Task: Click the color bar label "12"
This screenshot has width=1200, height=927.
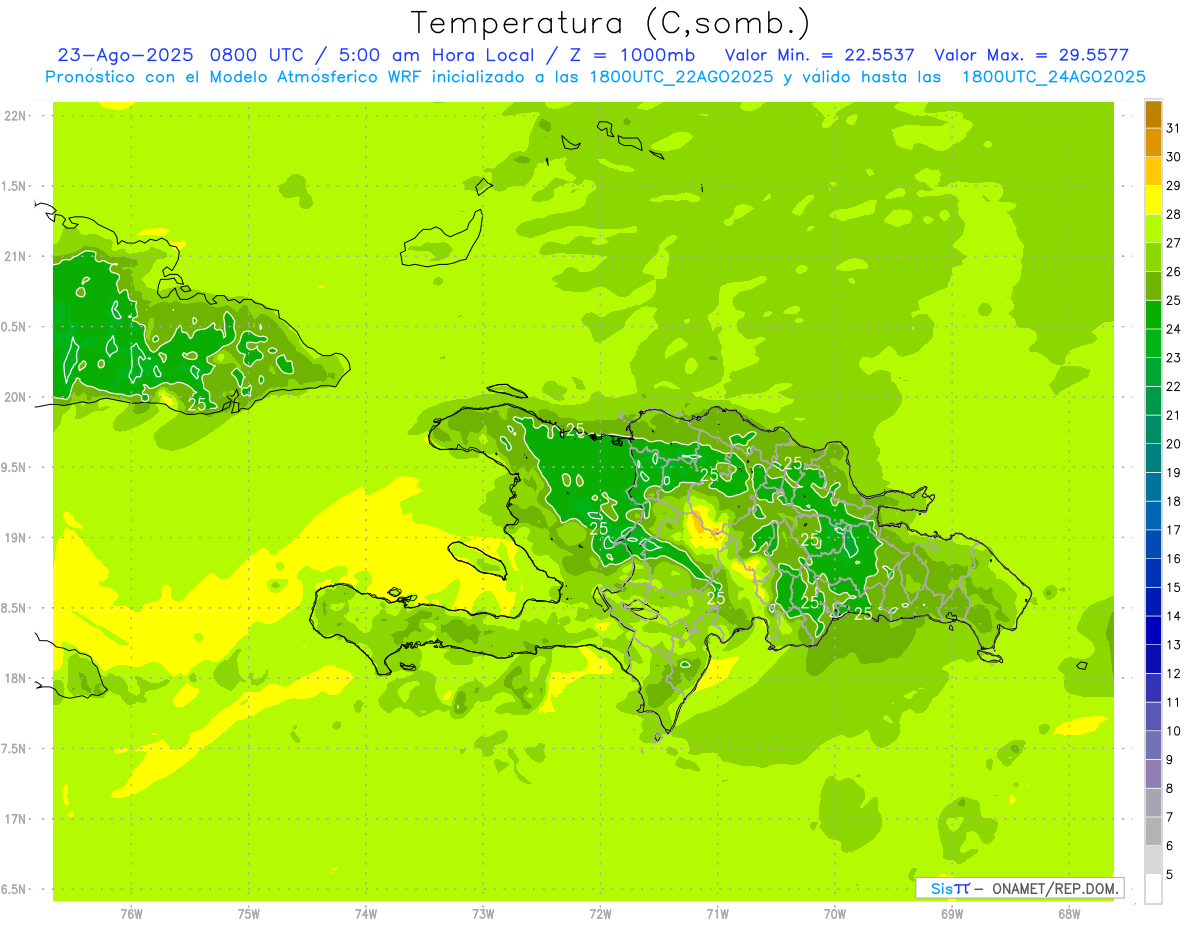Action: coord(1173,674)
